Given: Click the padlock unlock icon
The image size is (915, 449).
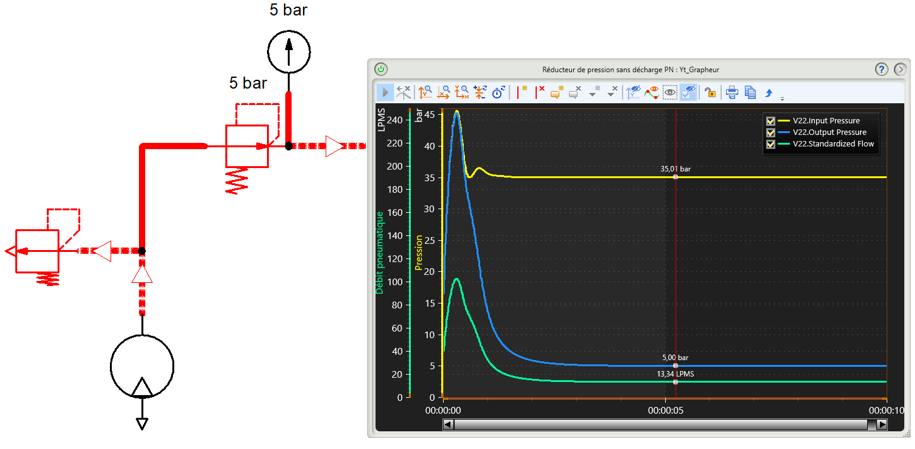Looking at the screenshot, I should [x=710, y=92].
